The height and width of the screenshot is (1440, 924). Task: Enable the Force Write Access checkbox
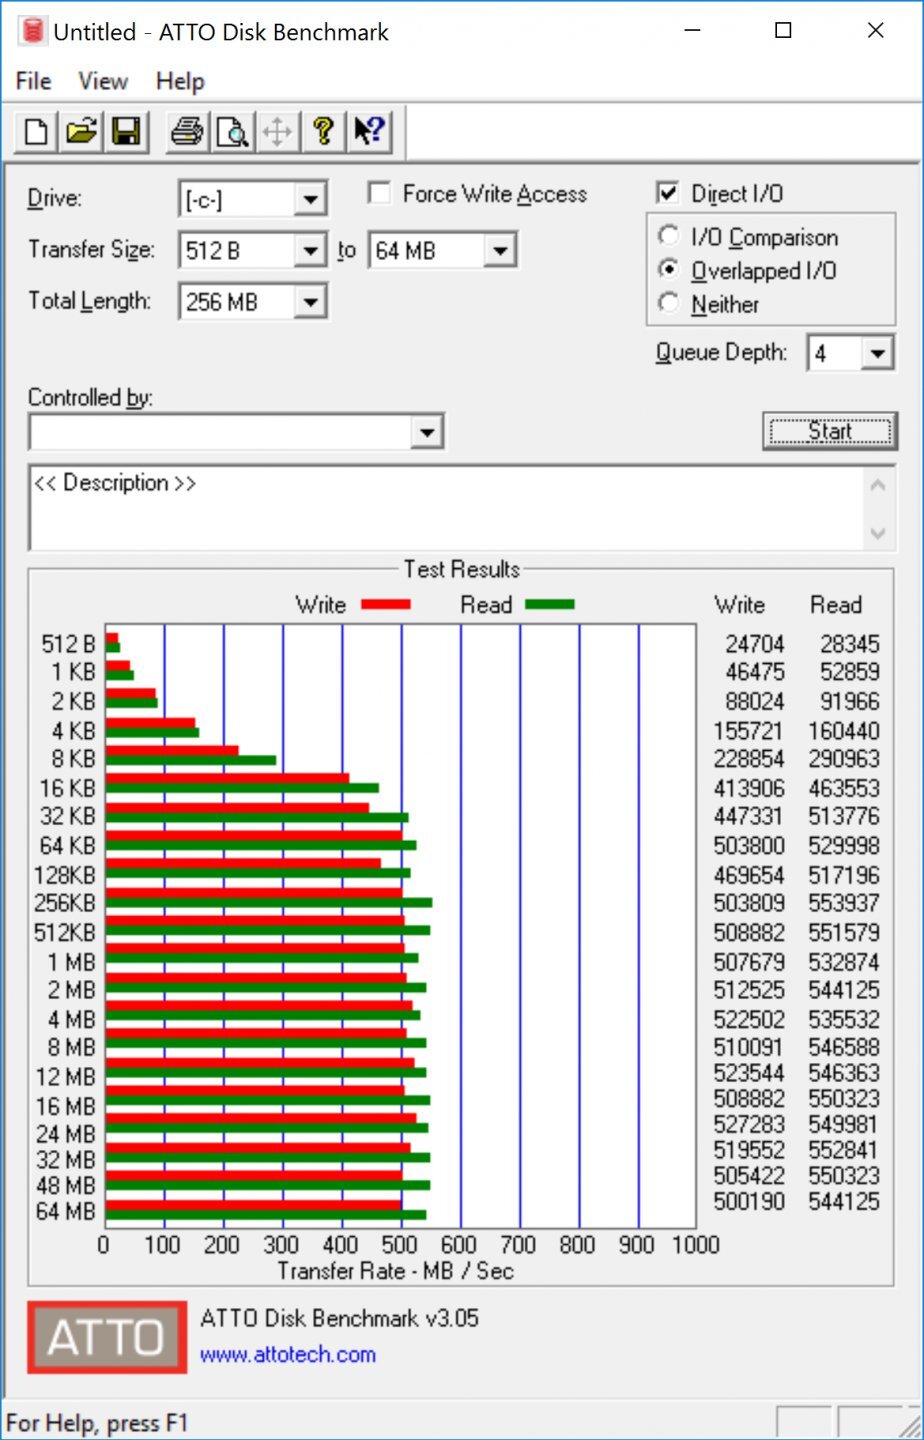[379, 193]
